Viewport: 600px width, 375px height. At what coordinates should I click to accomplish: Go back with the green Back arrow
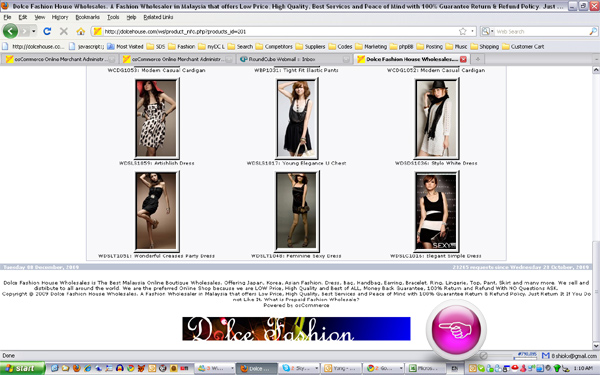pyautogui.click(x=10, y=31)
